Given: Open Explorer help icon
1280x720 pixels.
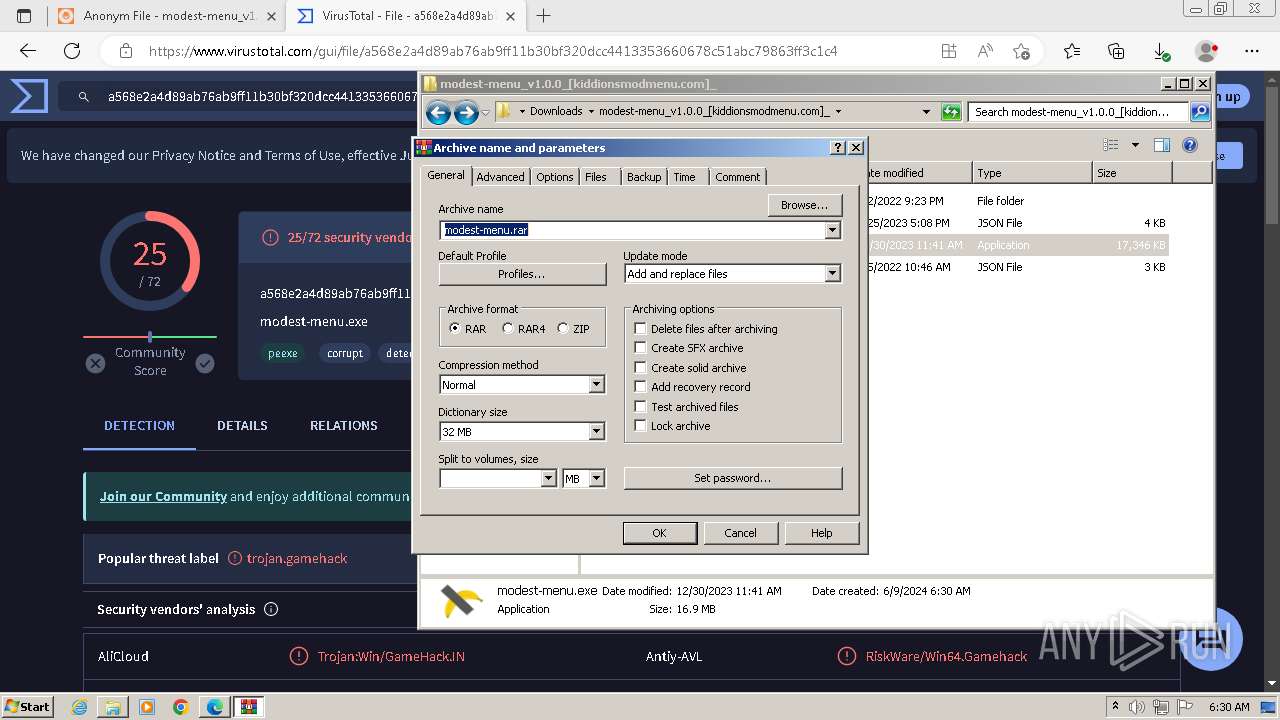Looking at the screenshot, I should coord(1190,145).
